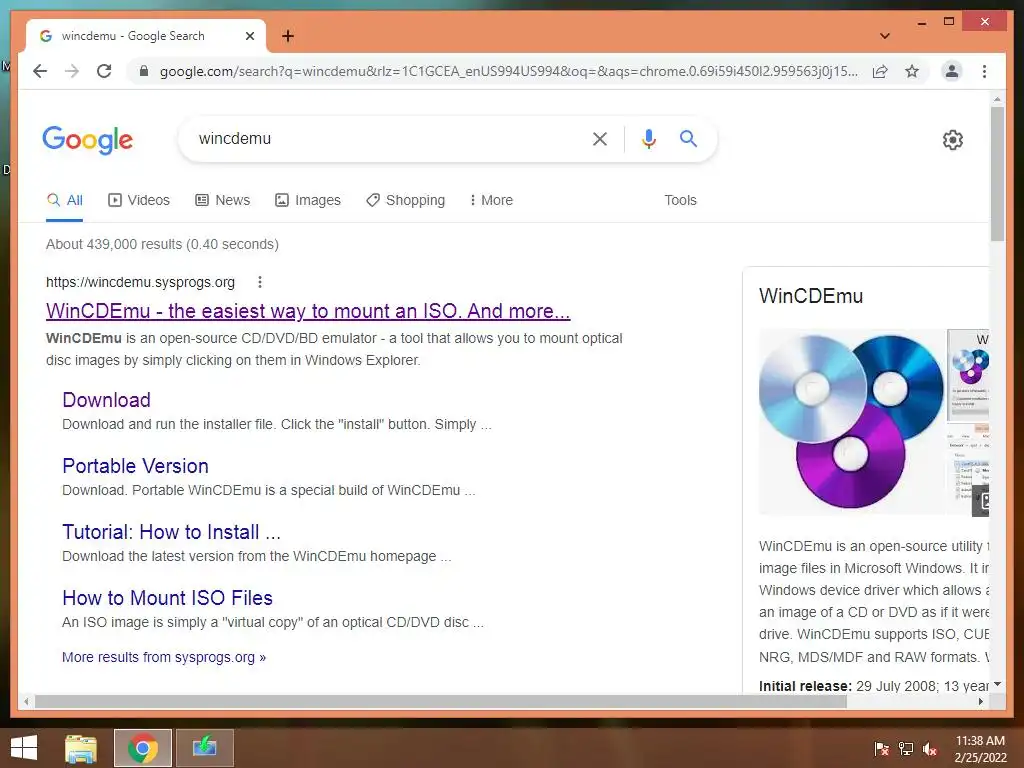
Task: Open Google quick settings gear
Action: point(952,140)
